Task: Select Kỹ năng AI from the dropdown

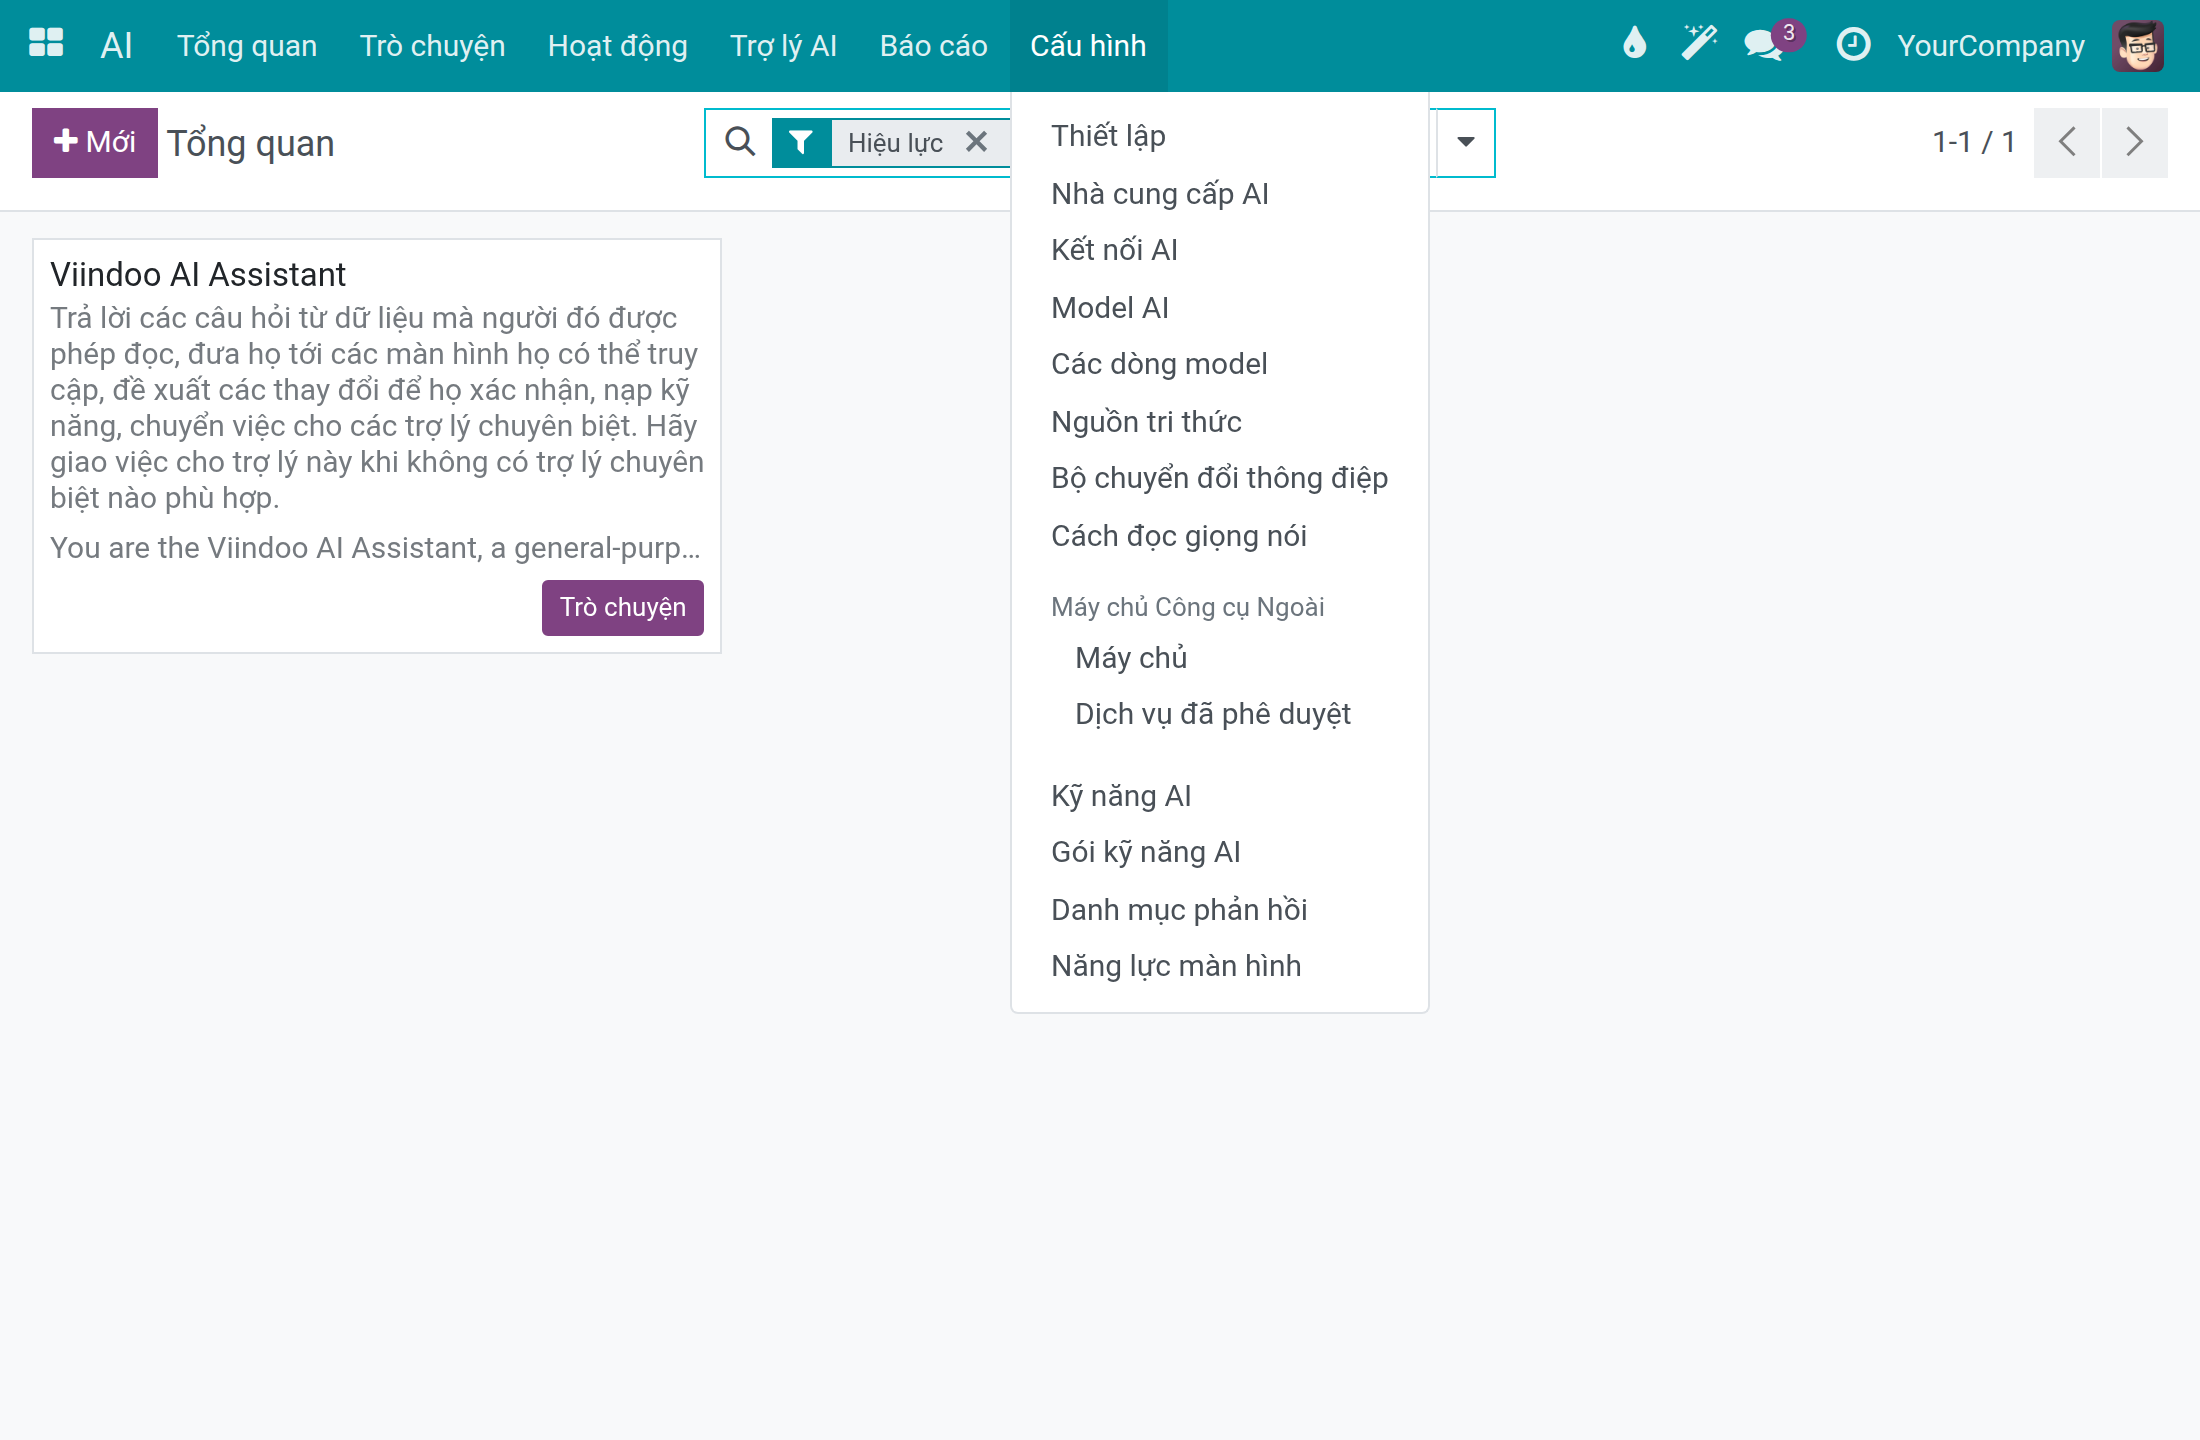Action: (1121, 796)
